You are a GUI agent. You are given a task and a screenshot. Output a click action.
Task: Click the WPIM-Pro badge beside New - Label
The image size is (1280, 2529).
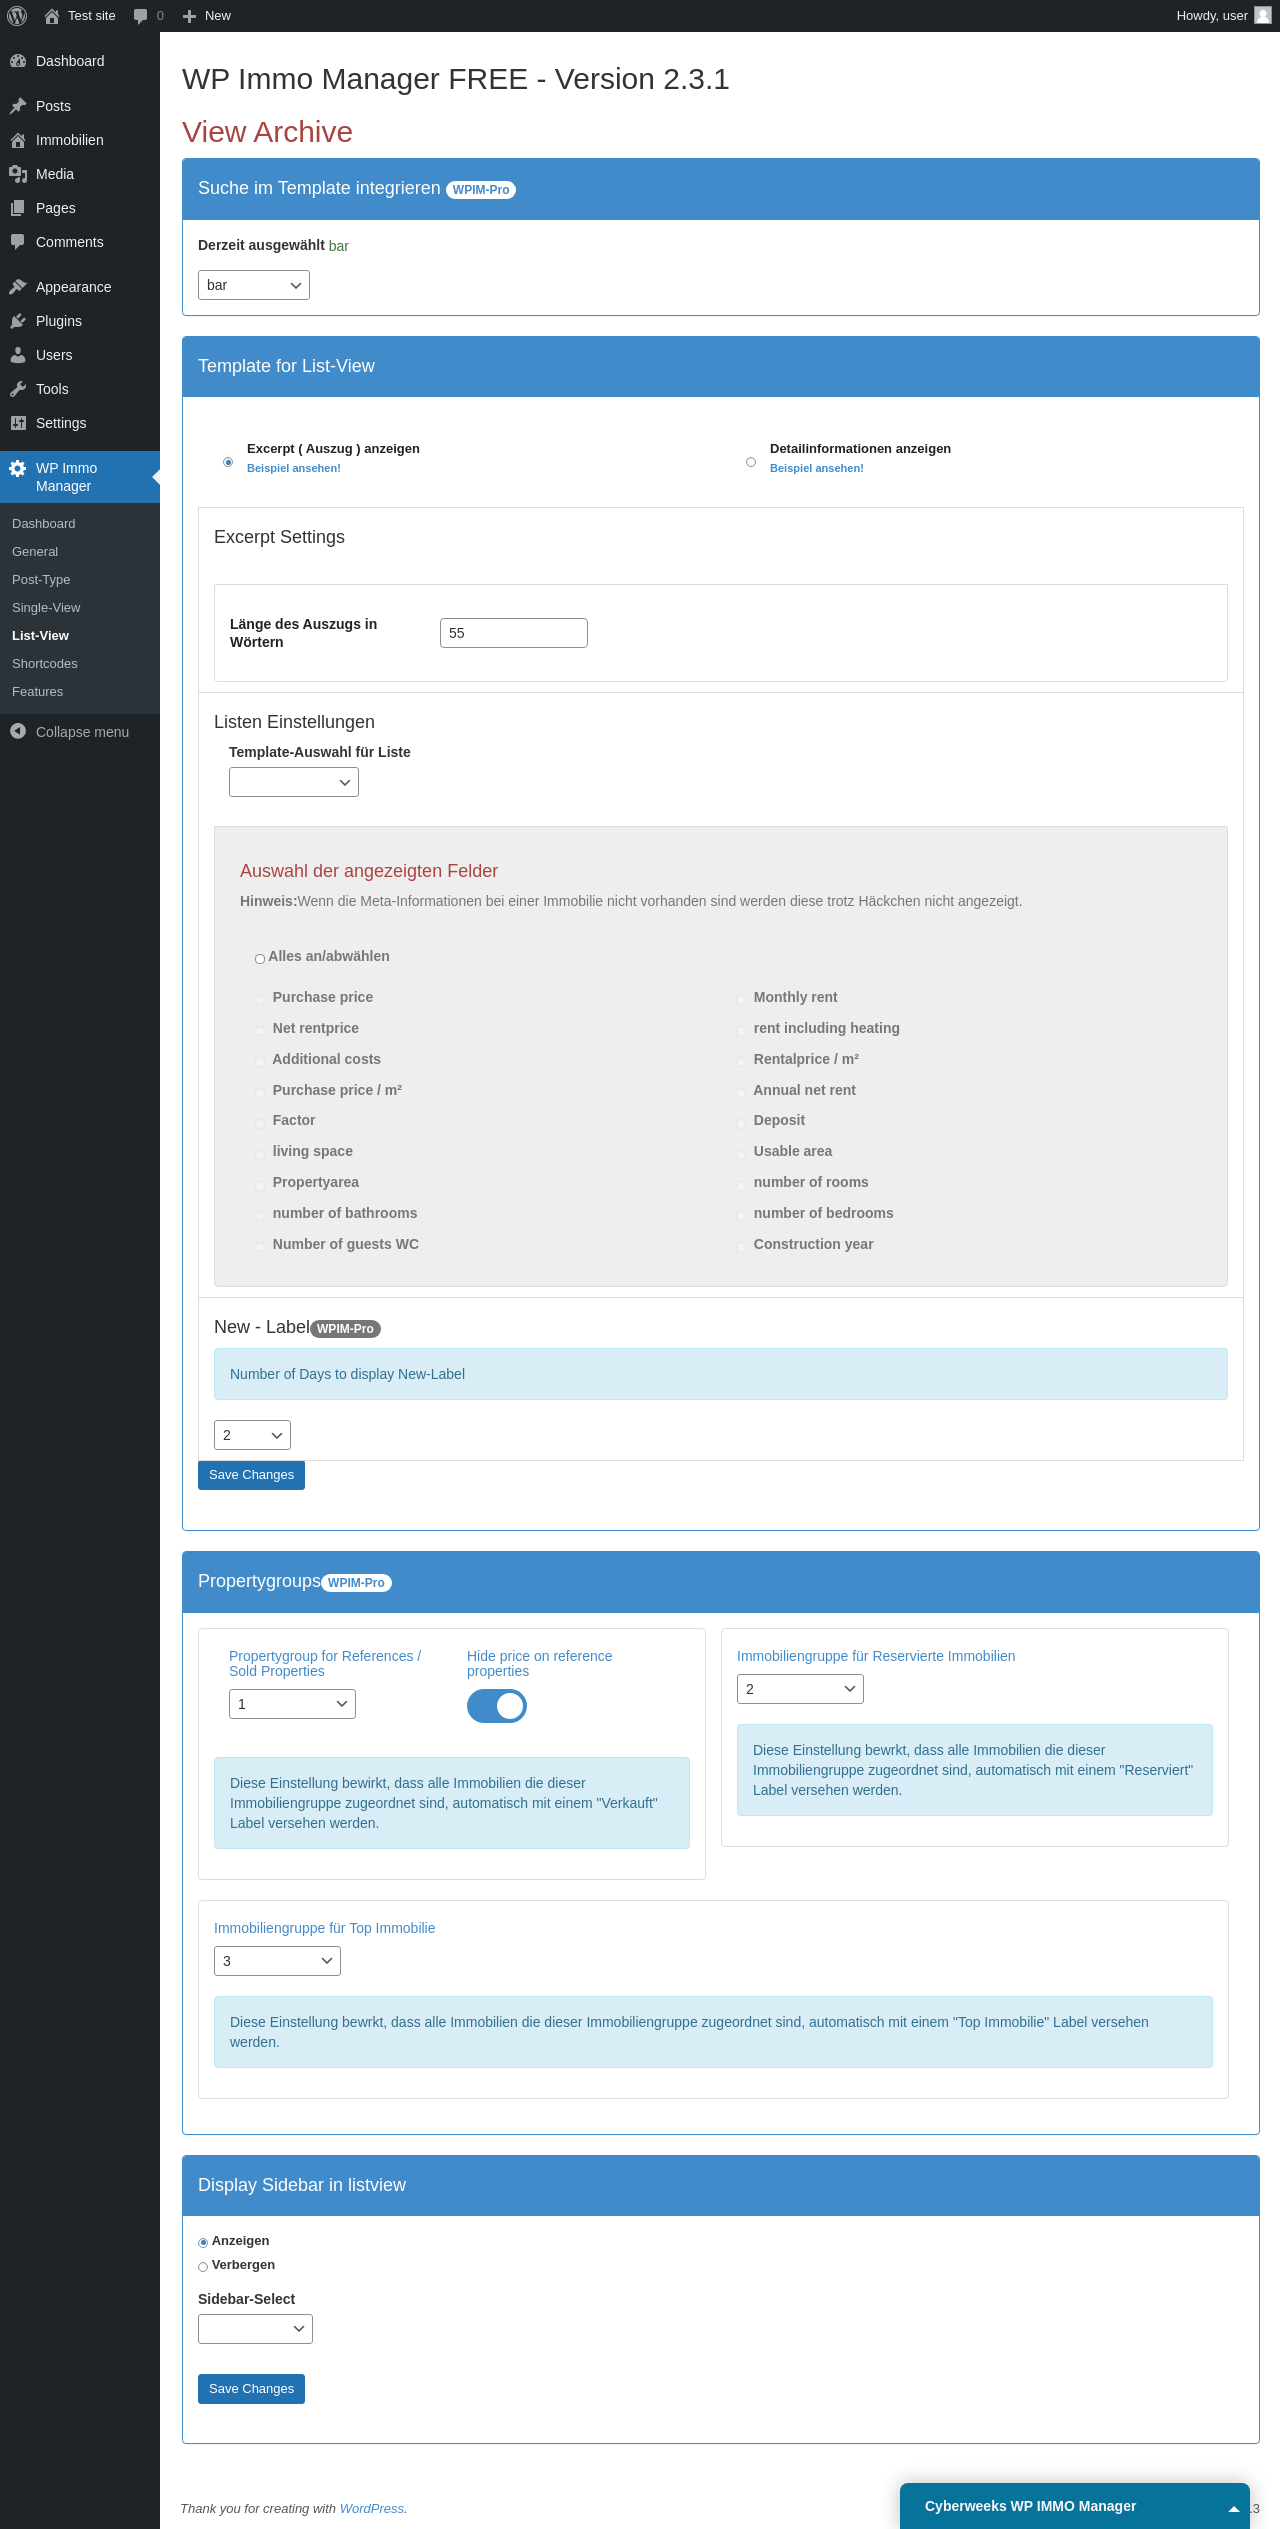(346, 1329)
